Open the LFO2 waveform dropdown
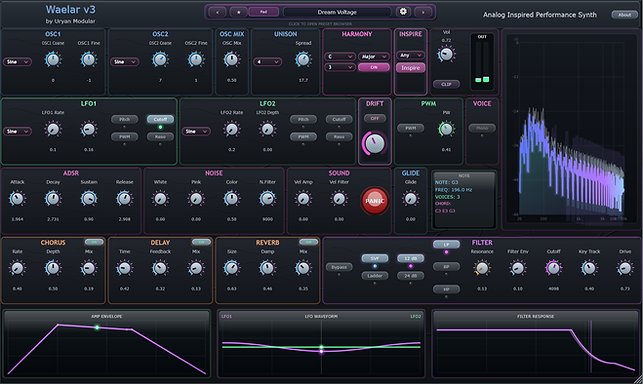The height and width of the screenshot is (384, 643). click(196, 131)
